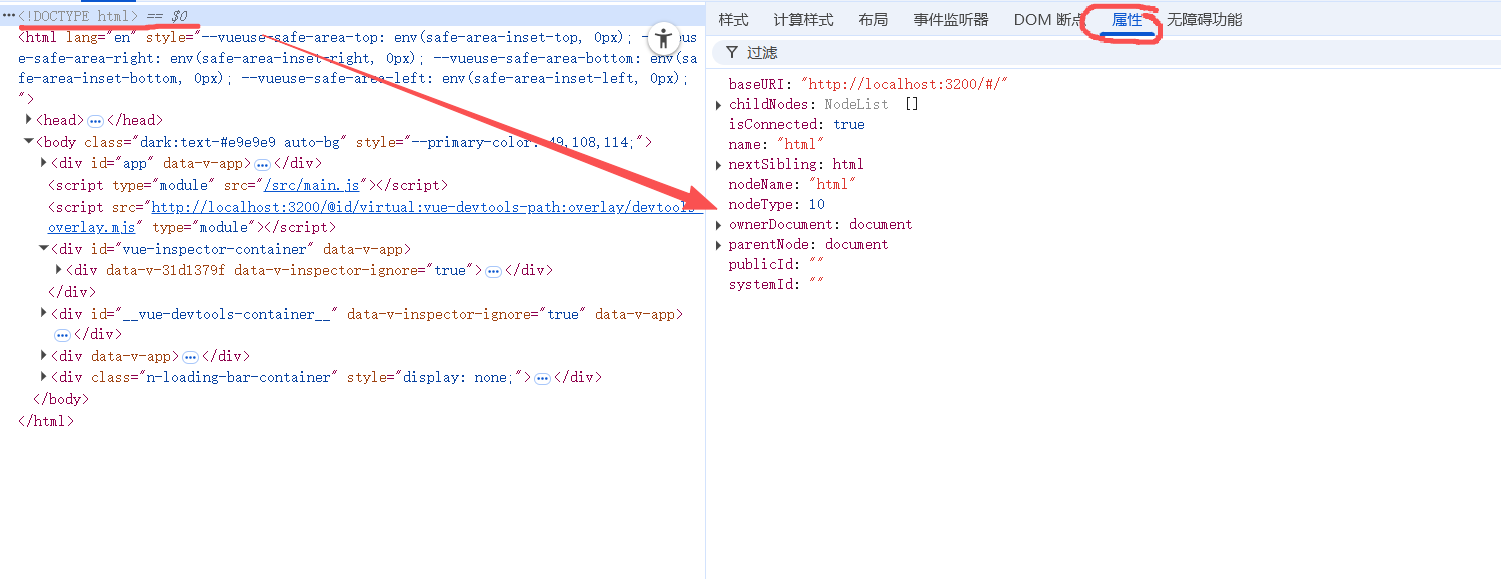Image resolution: width=1501 pixels, height=579 pixels.
Task: Click the isConnected true value
Action: pos(848,125)
